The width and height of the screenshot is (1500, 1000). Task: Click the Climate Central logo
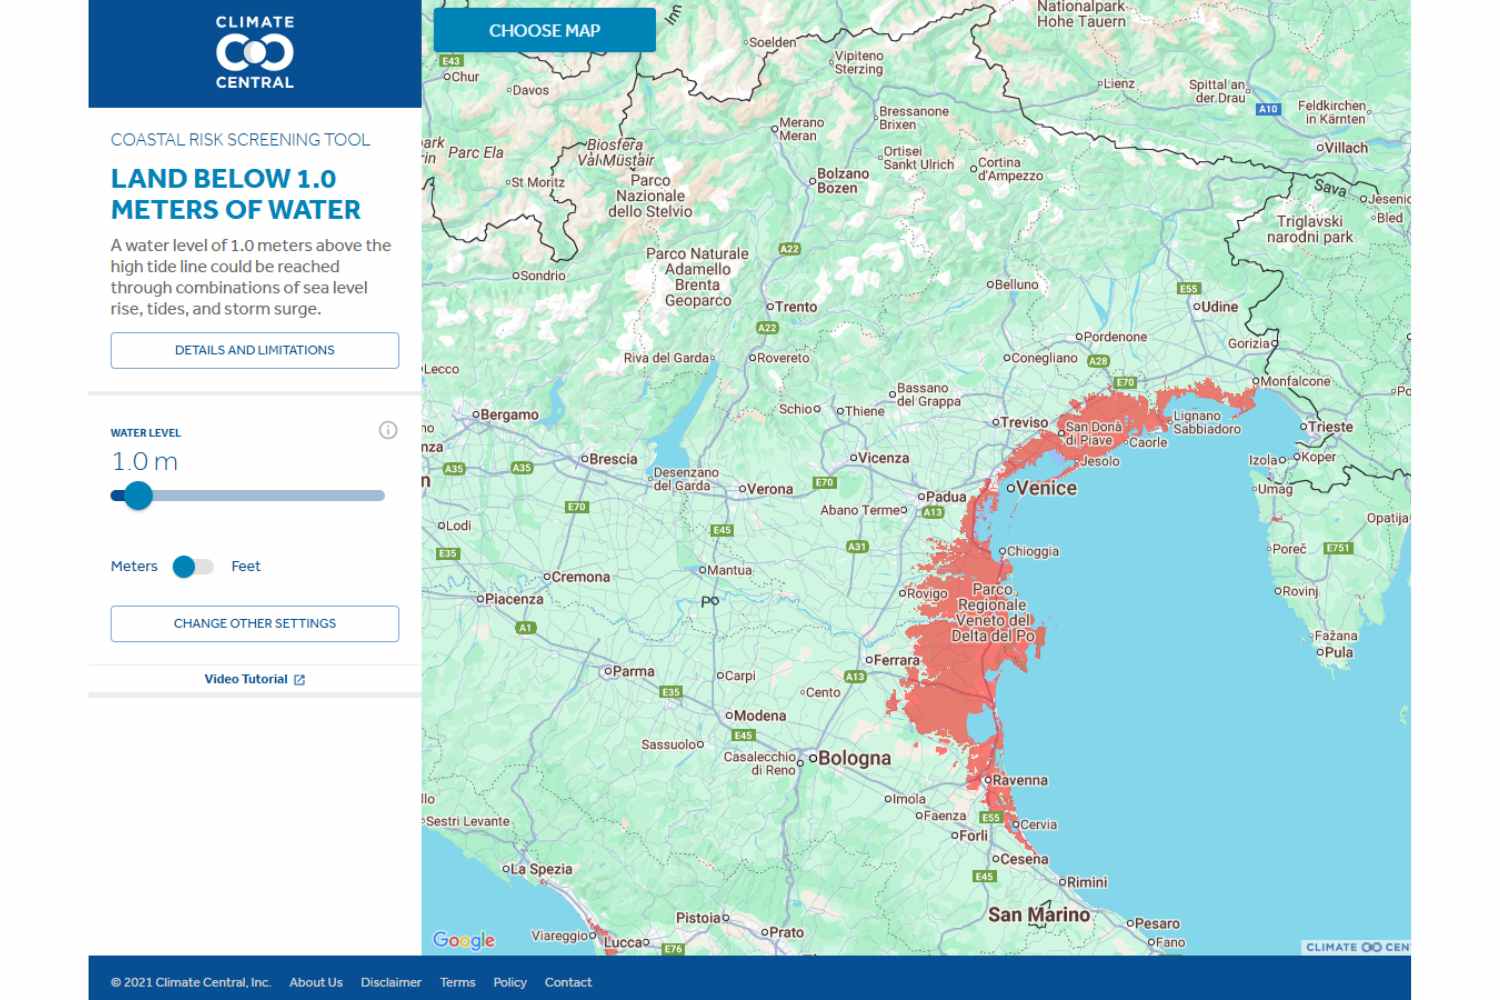pos(253,50)
